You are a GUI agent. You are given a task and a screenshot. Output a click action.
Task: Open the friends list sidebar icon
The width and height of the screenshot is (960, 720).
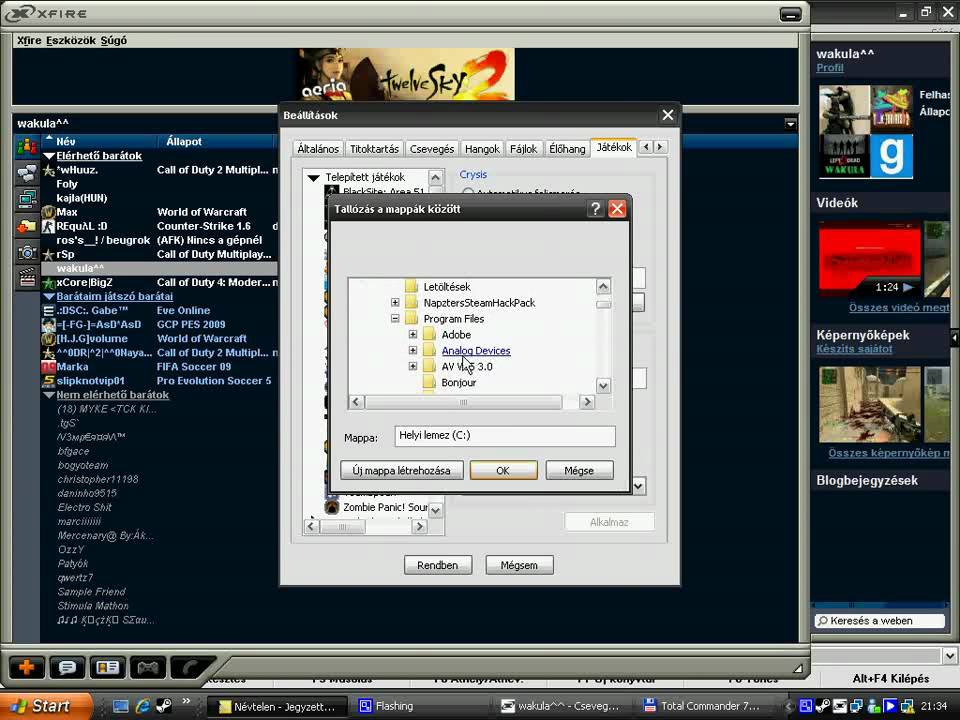pos(27,146)
